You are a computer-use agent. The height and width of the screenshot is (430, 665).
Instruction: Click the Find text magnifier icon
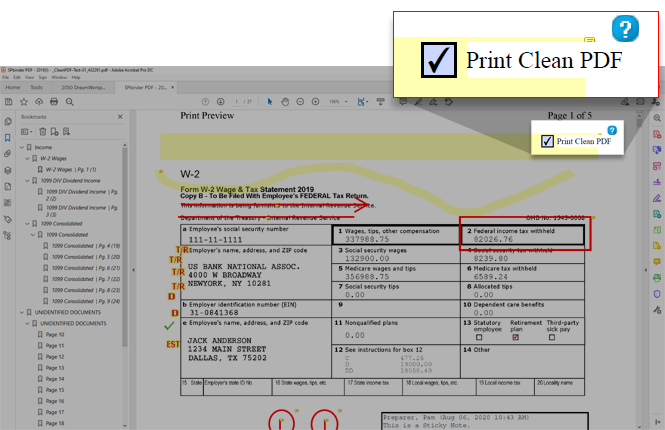click(x=70, y=102)
